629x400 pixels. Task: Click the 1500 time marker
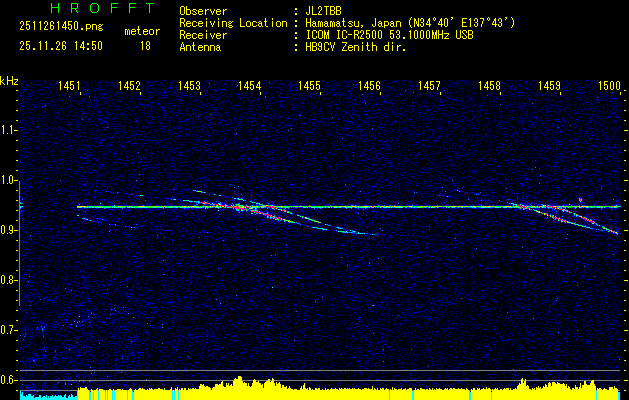608,87
